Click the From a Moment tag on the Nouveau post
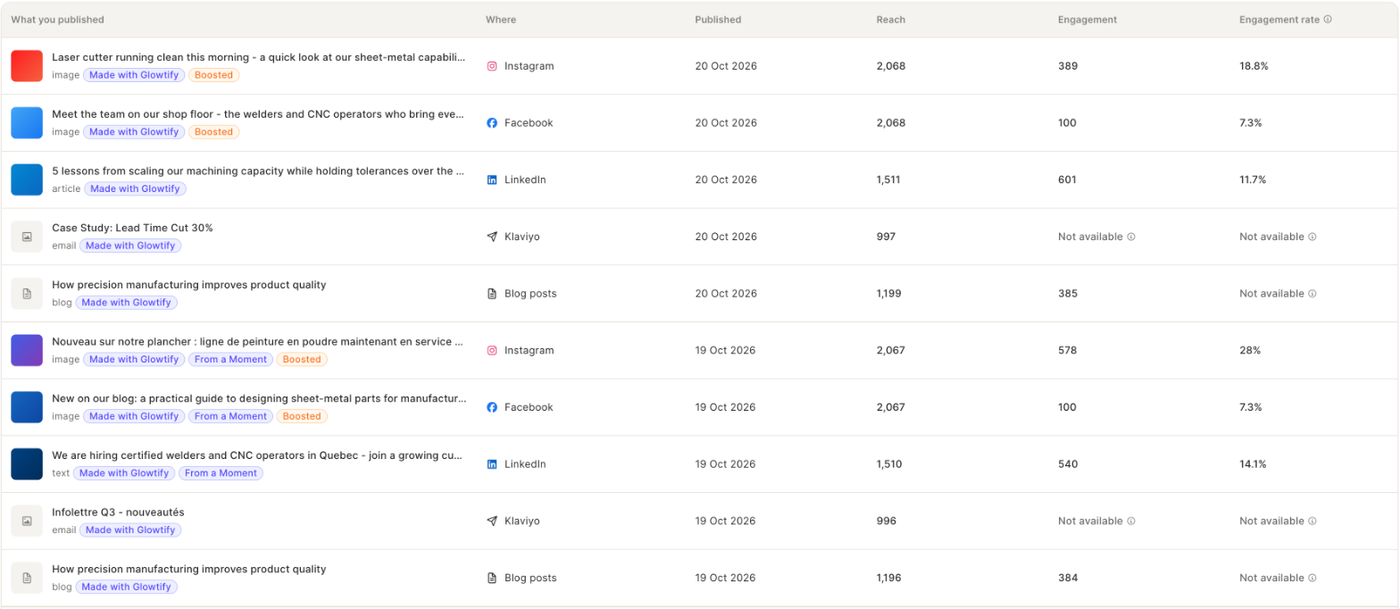1400x609 pixels. (231, 360)
